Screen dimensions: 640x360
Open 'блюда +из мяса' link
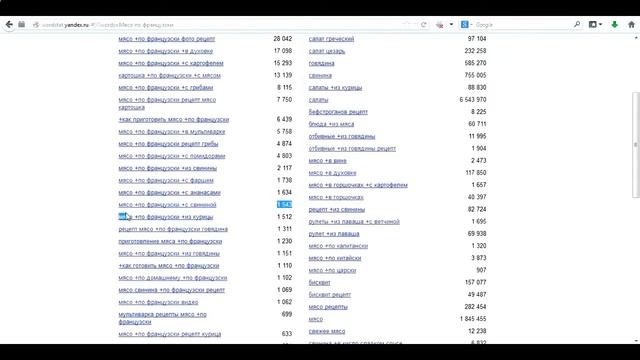pyautogui.click(x=331, y=124)
